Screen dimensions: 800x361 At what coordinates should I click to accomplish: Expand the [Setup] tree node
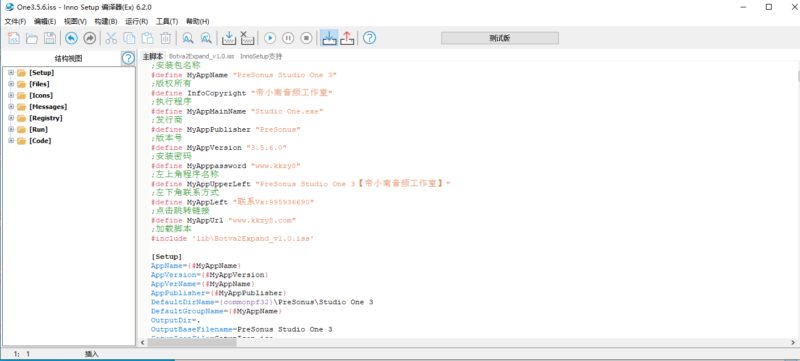click(11, 72)
